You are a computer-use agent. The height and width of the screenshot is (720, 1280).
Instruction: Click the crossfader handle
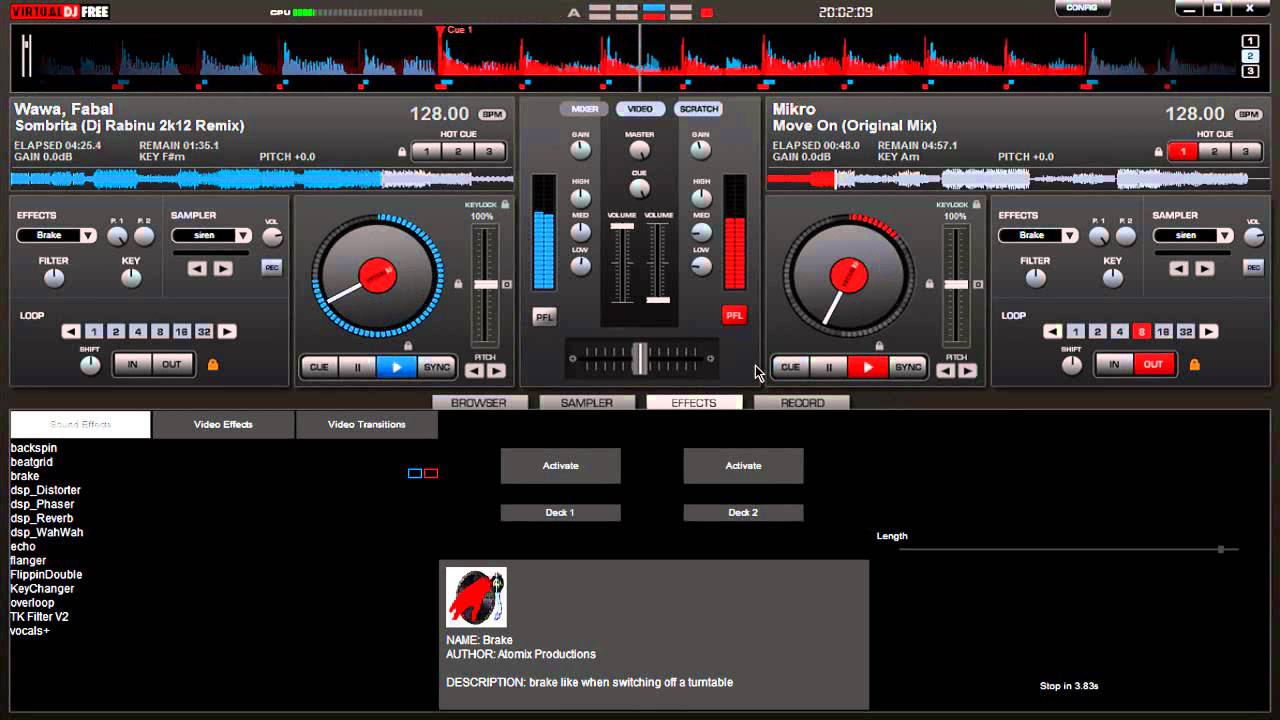tap(639, 358)
